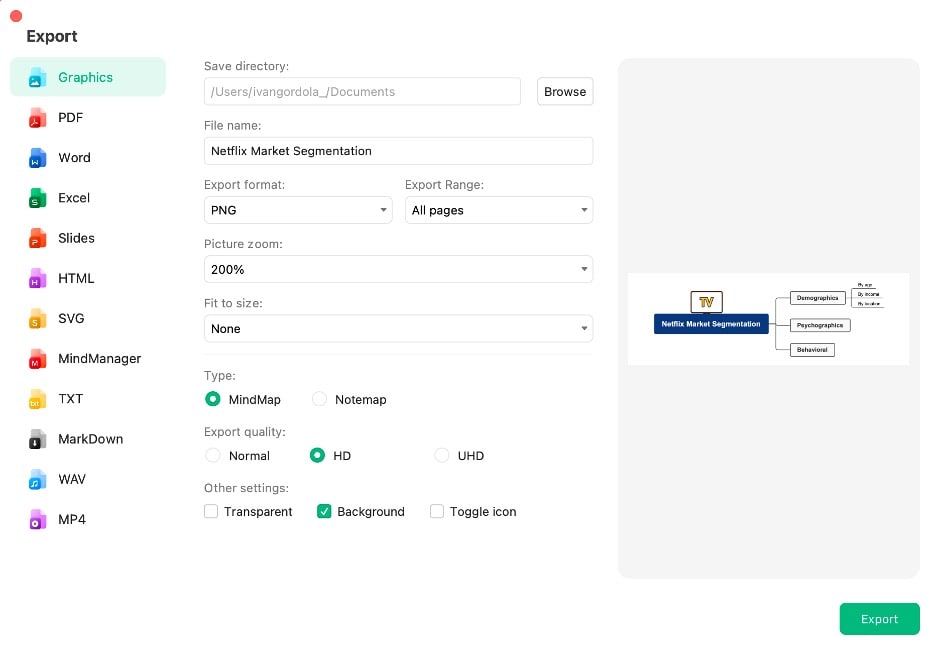Choose the WAV audio icon

coord(38,480)
